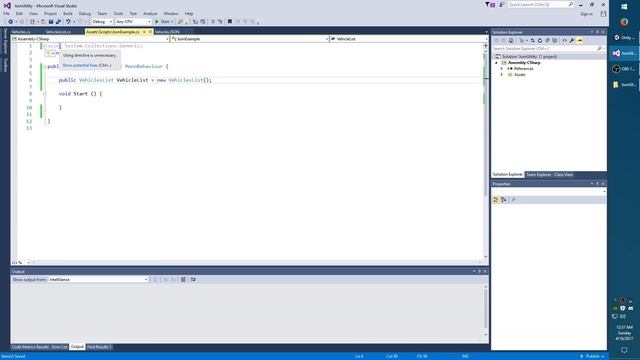Screen dimensions: 640x360
Task: Open the Analyze menu
Action: pyautogui.click(x=150, y=13)
